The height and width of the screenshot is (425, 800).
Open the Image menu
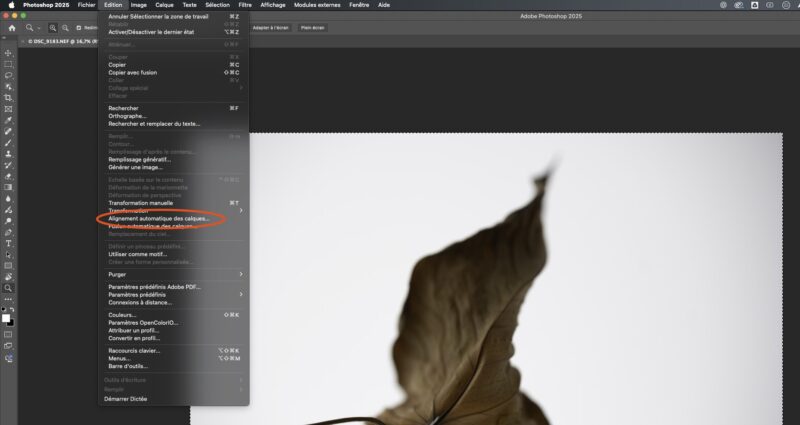[138, 5]
